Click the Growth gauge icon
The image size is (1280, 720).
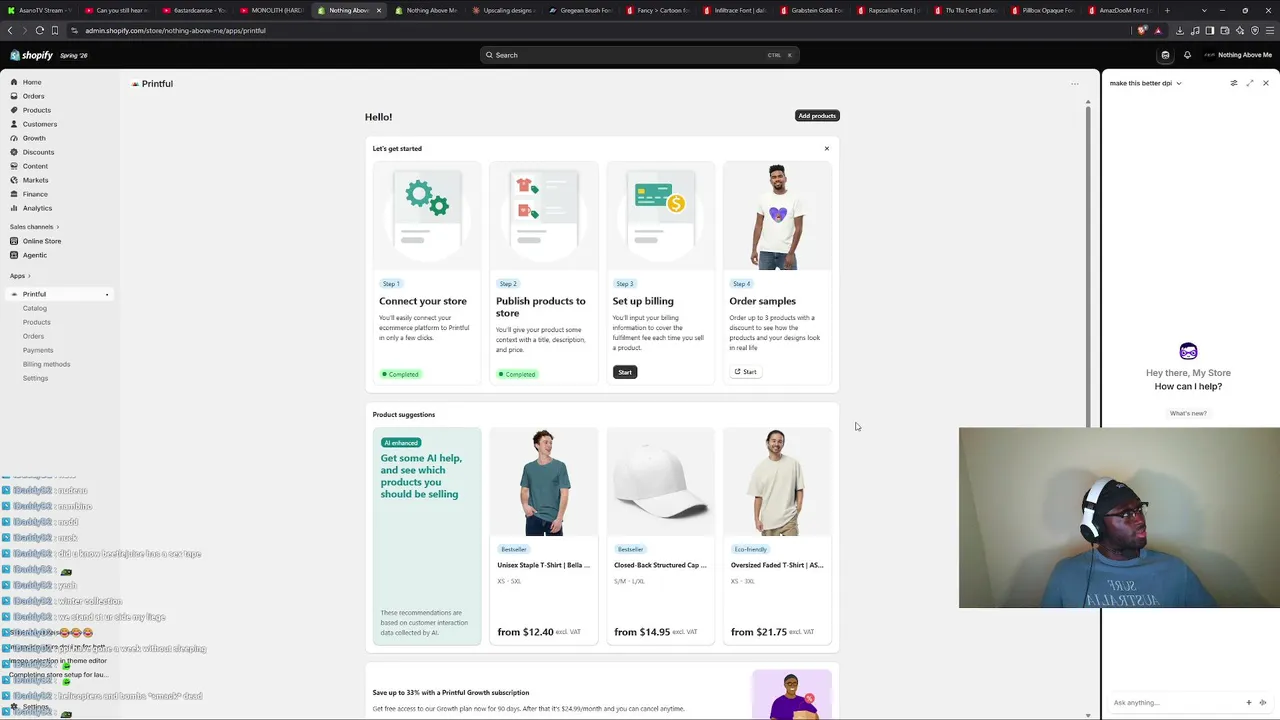pyautogui.click(x=14, y=138)
